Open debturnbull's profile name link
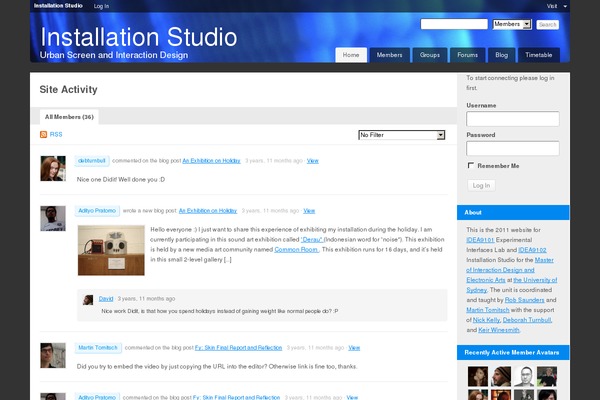The width and height of the screenshot is (600, 400). point(92,161)
